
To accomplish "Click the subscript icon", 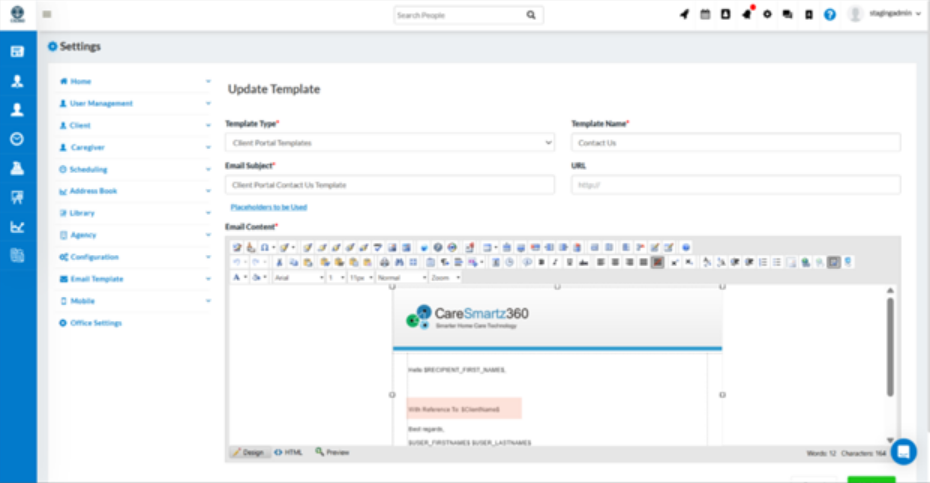I will tap(689, 262).
